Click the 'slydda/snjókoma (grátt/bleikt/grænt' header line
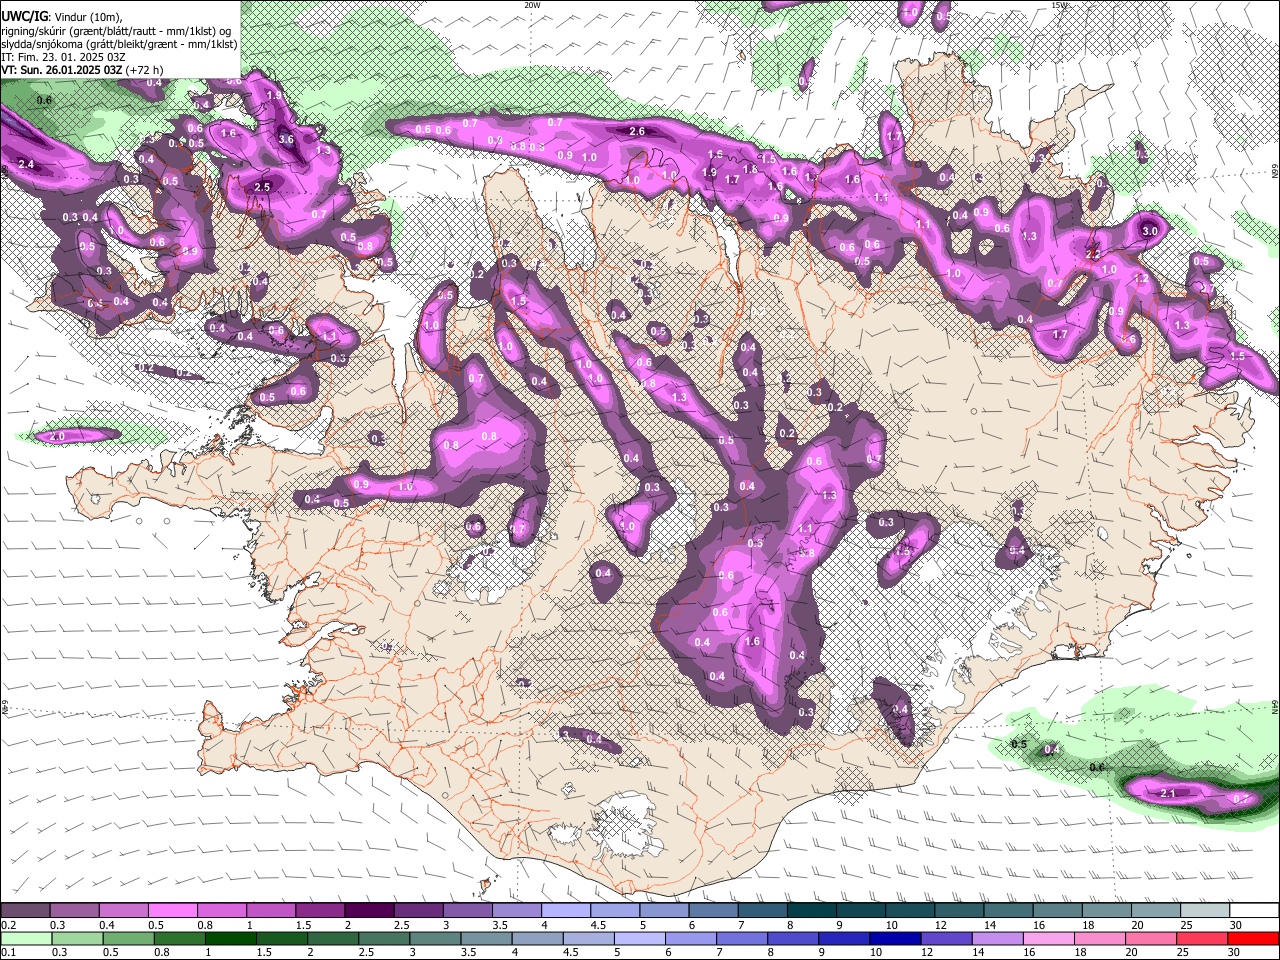1280x960 pixels. (119, 45)
